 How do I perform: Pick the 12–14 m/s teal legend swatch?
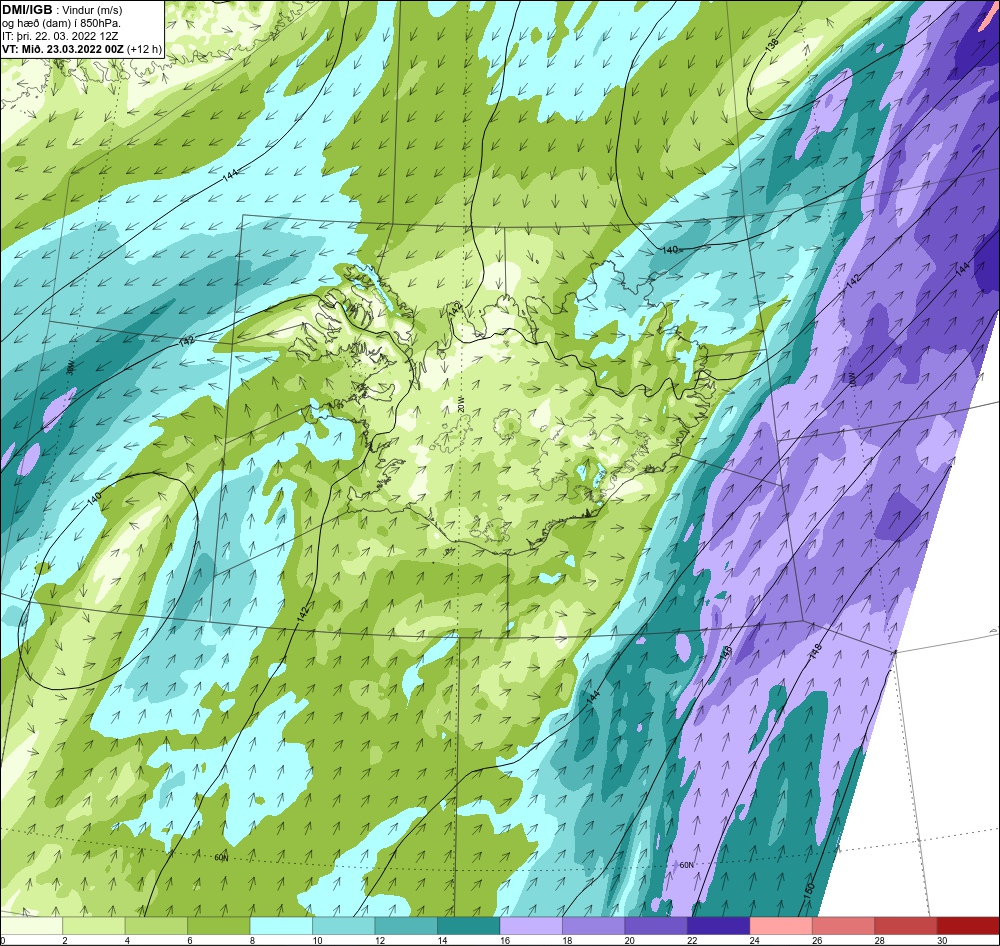tap(406, 926)
